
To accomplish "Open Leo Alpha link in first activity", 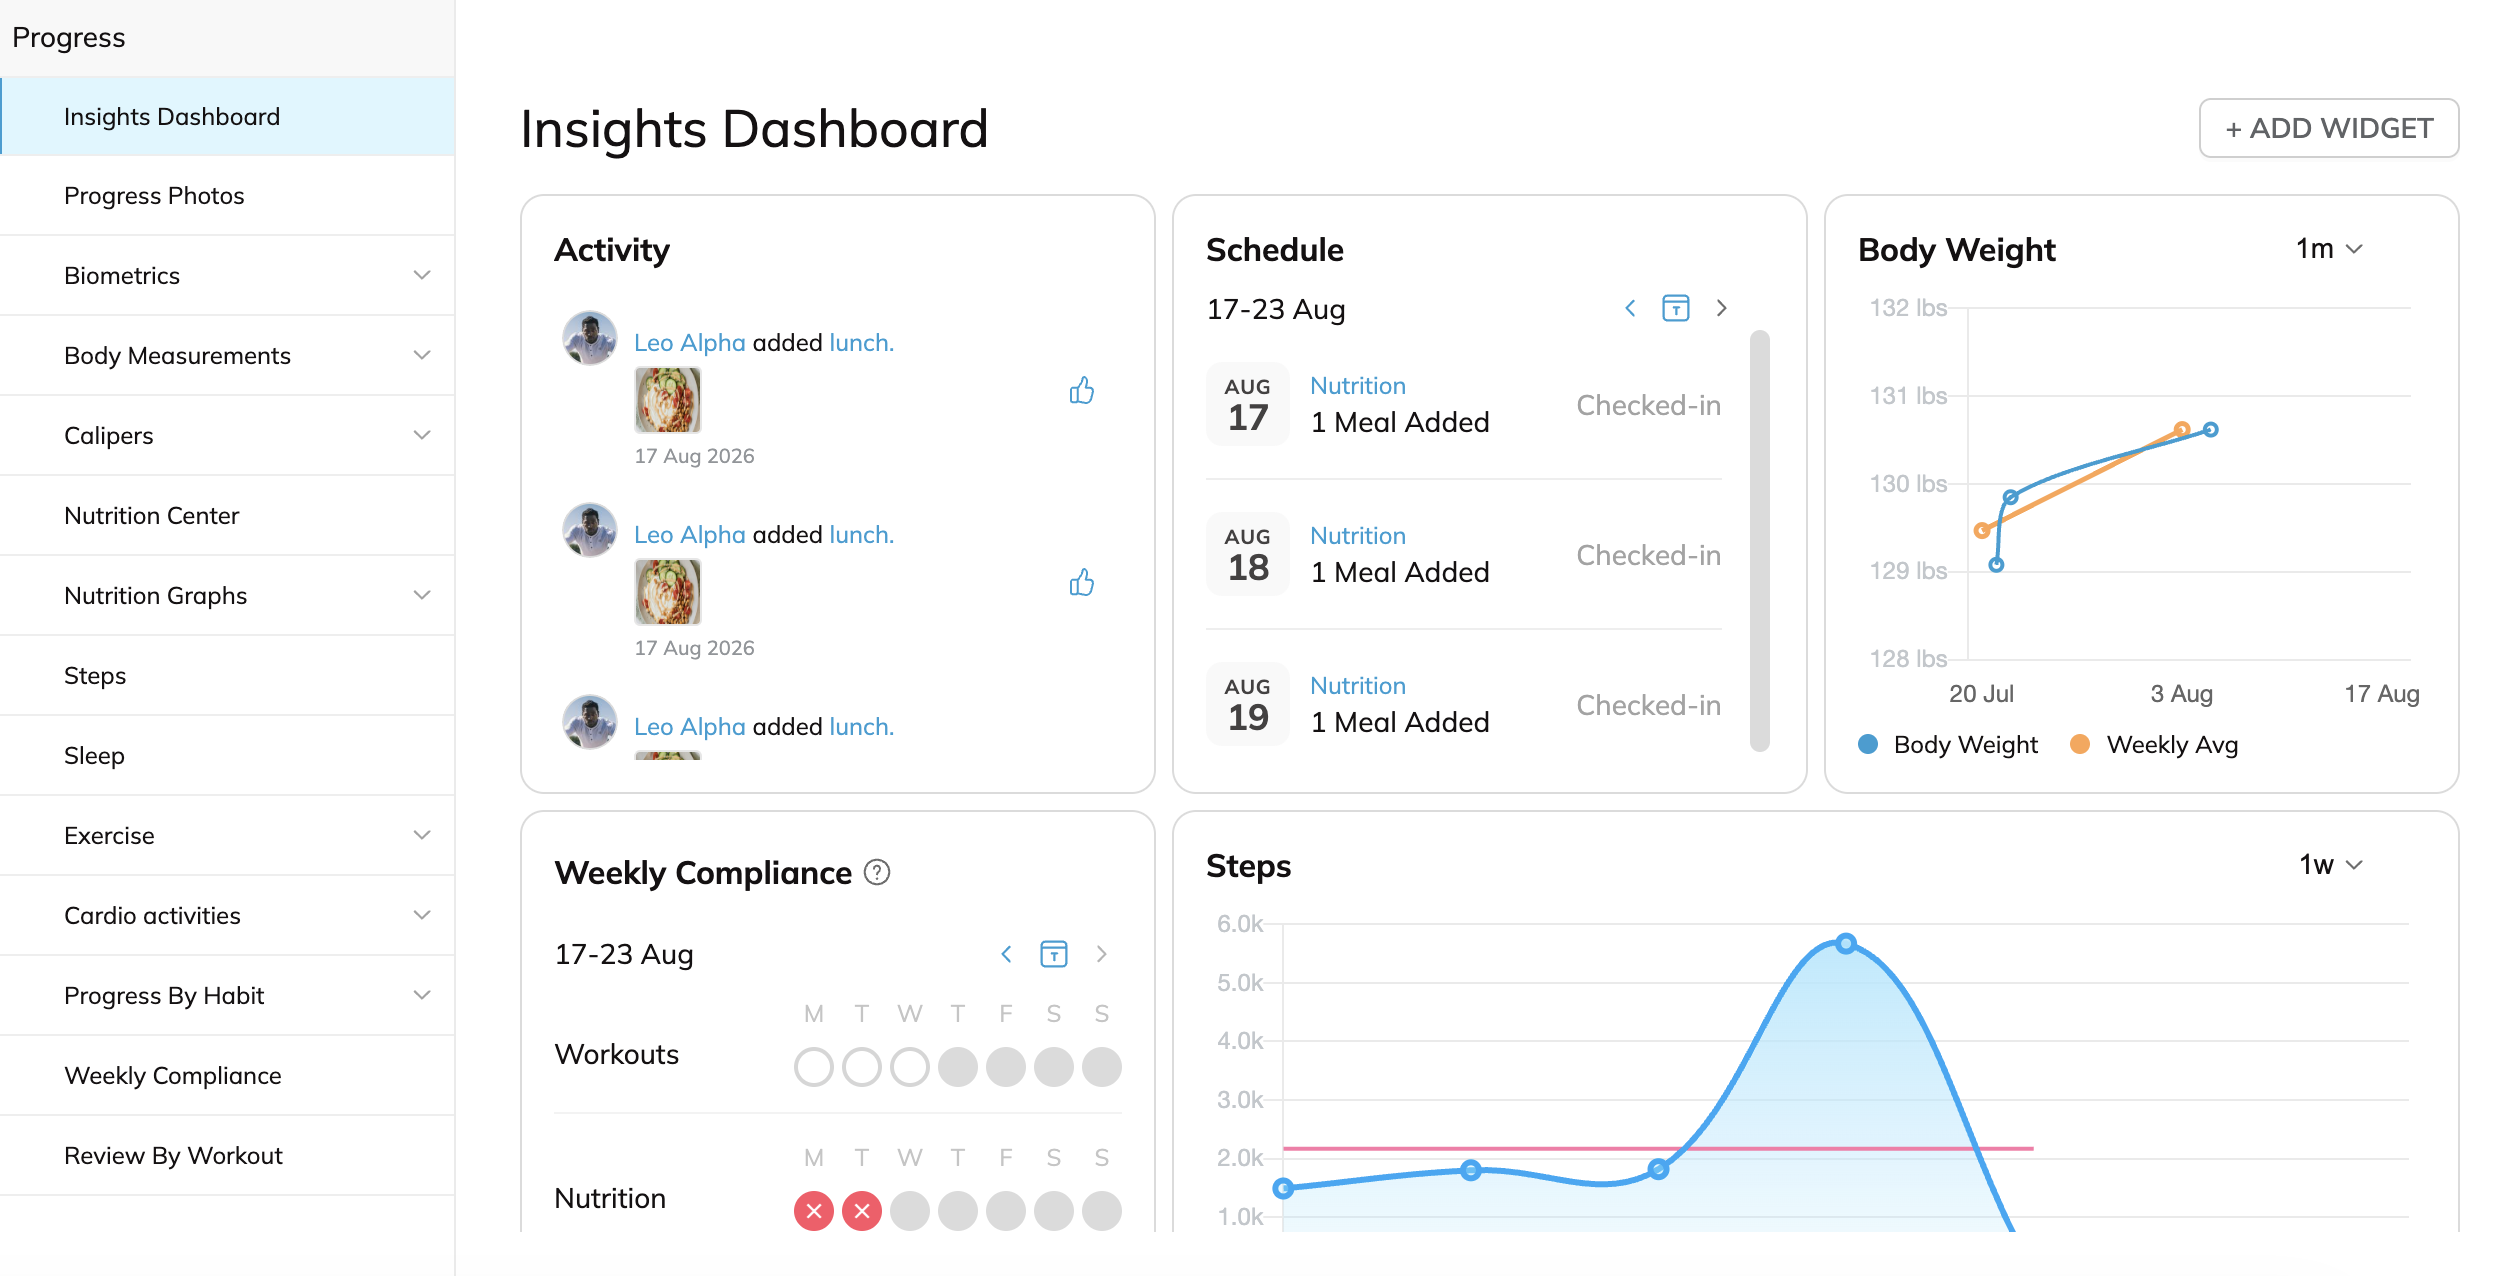I will coord(690,343).
